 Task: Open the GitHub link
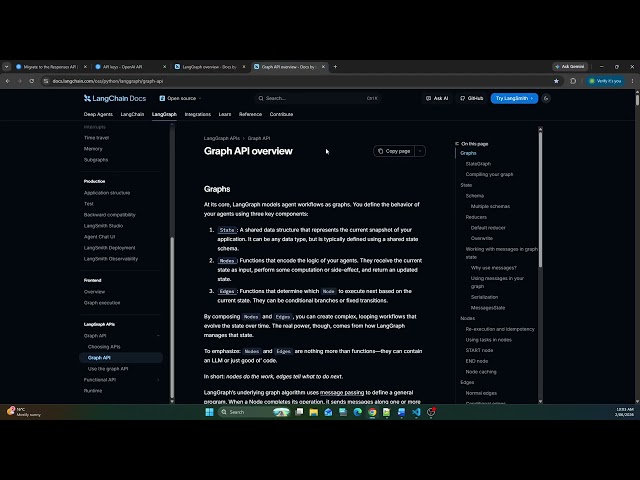[471, 98]
